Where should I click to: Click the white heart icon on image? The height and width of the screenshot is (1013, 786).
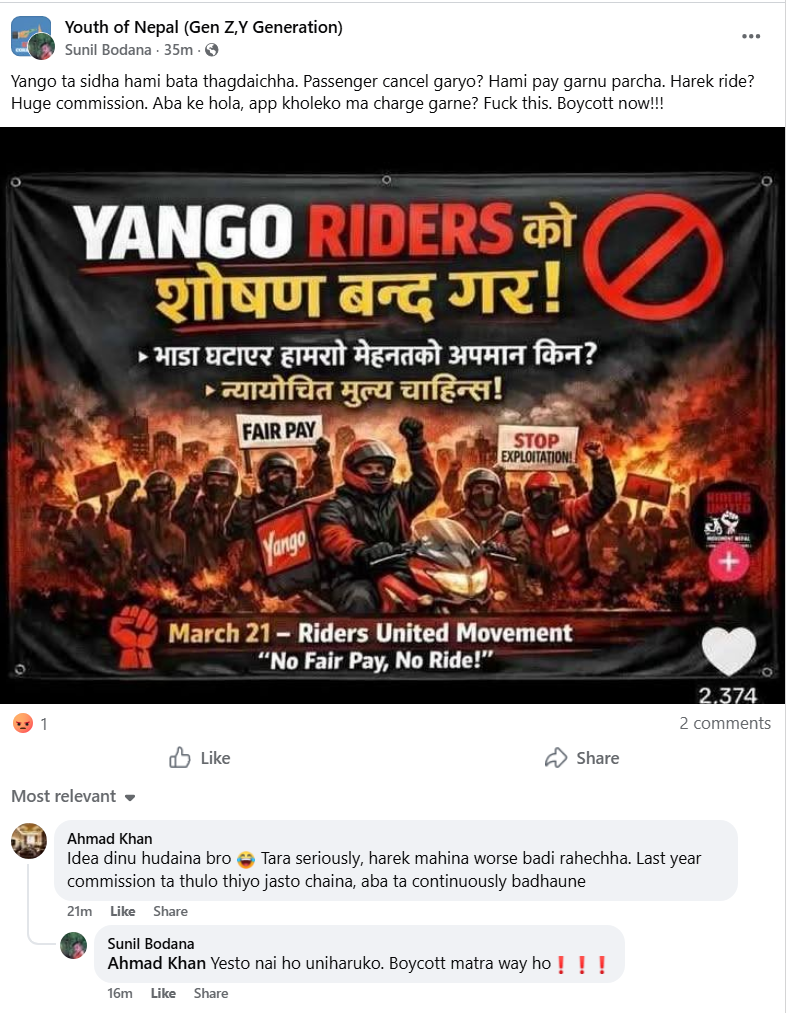coord(729,650)
